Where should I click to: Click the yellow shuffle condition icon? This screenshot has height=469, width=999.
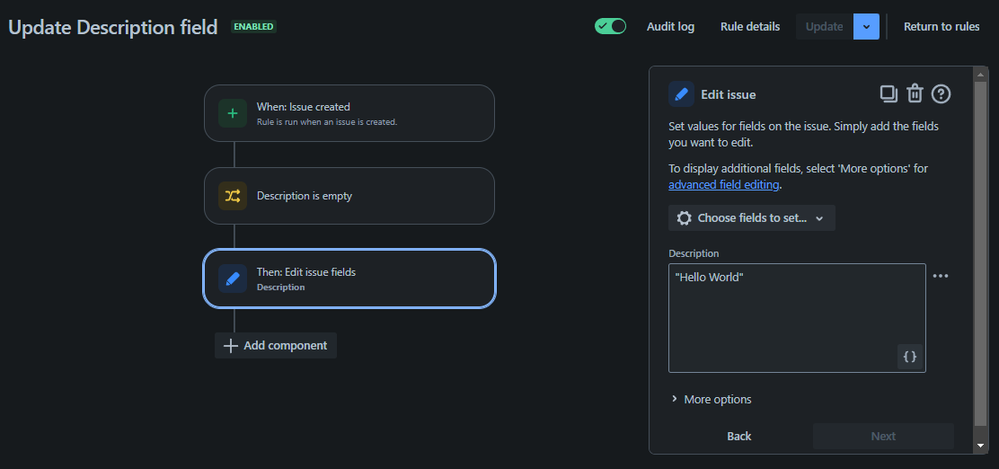[x=233, y=196]
